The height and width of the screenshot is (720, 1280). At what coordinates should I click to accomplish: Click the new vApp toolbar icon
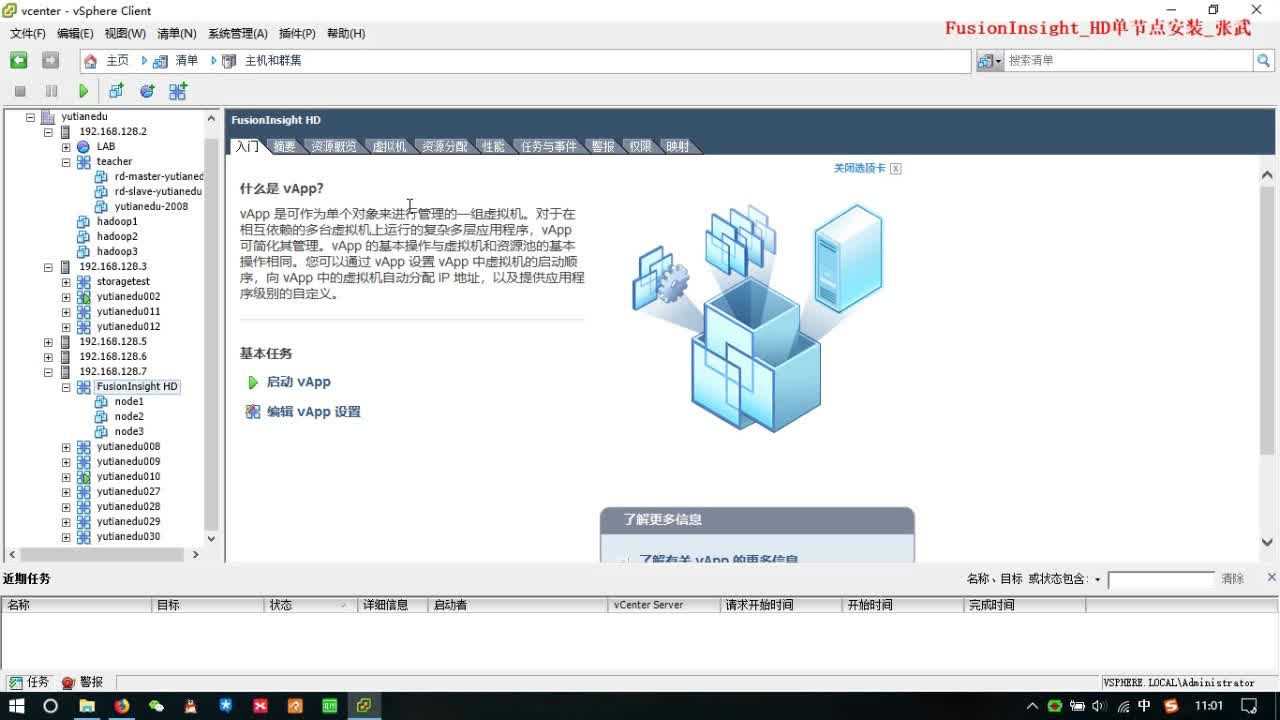coord(178,91)
